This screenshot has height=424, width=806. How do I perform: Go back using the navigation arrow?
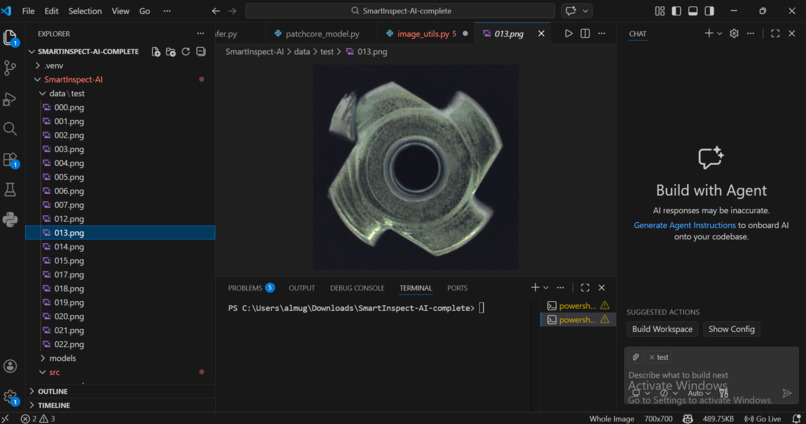pos(216,11)
